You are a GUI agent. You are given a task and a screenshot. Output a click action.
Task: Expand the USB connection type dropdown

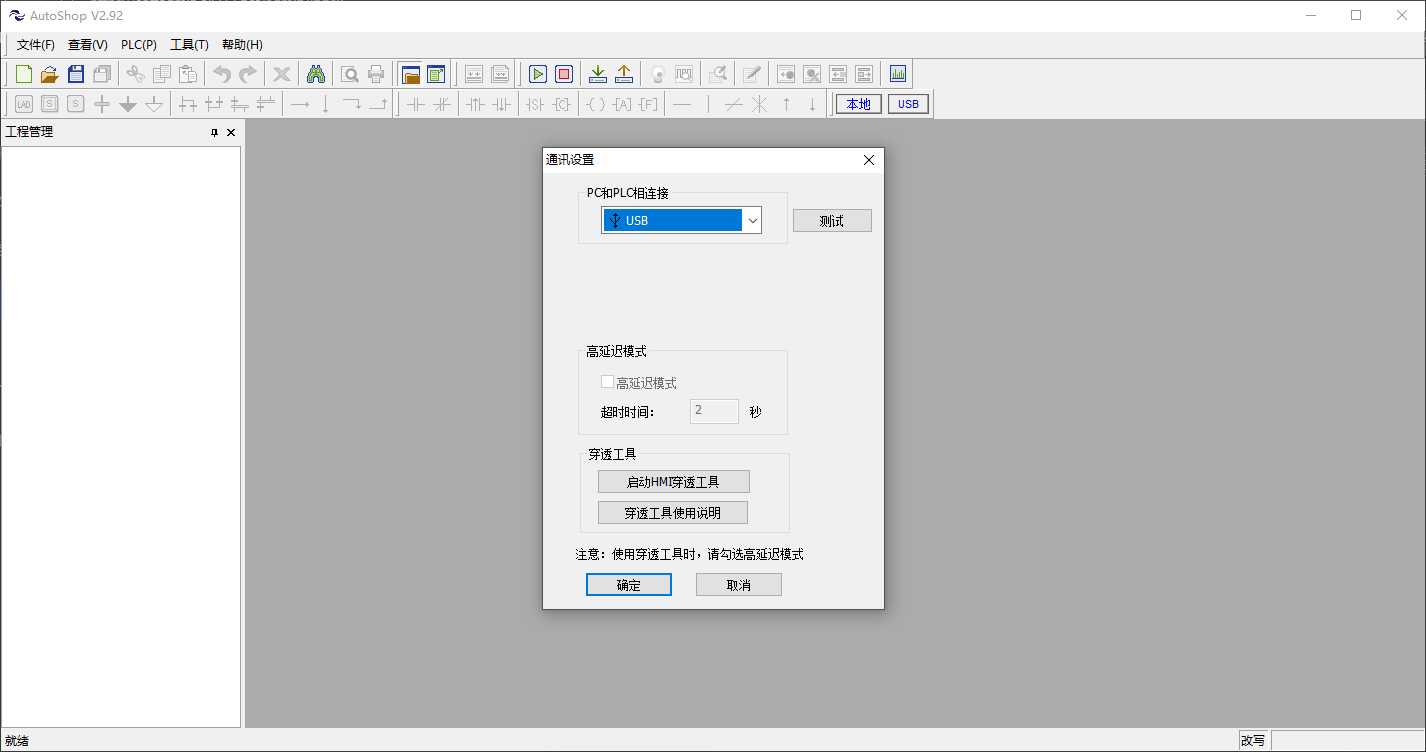(752, 221)
